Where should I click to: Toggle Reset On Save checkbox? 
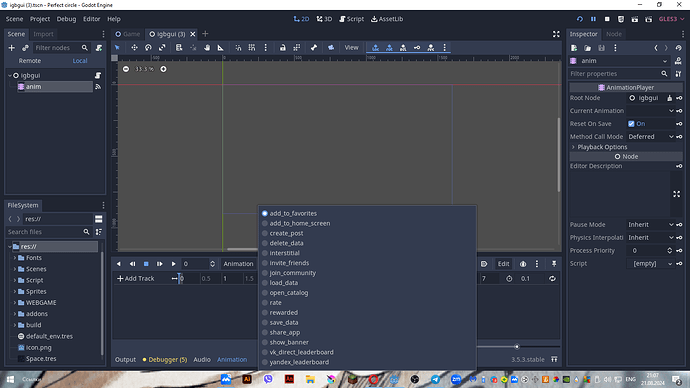click(631, 124)
